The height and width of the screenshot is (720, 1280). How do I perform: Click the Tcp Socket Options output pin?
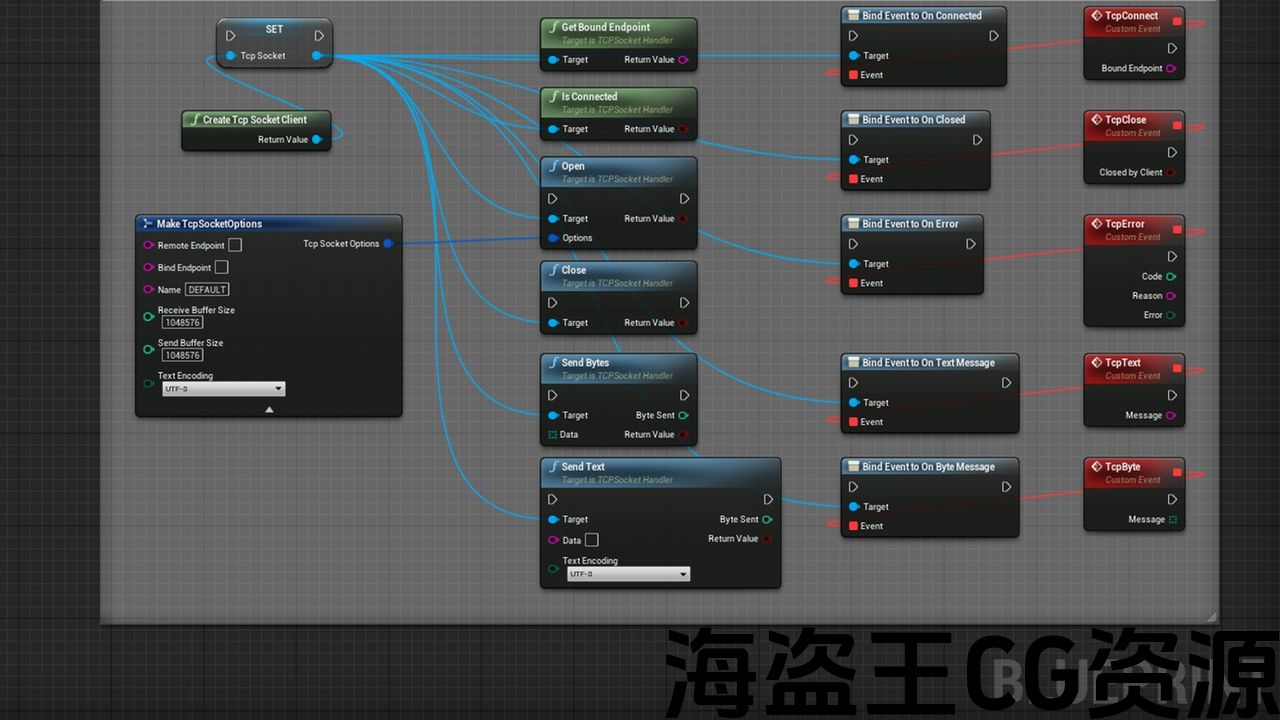(x=388, y=244)
